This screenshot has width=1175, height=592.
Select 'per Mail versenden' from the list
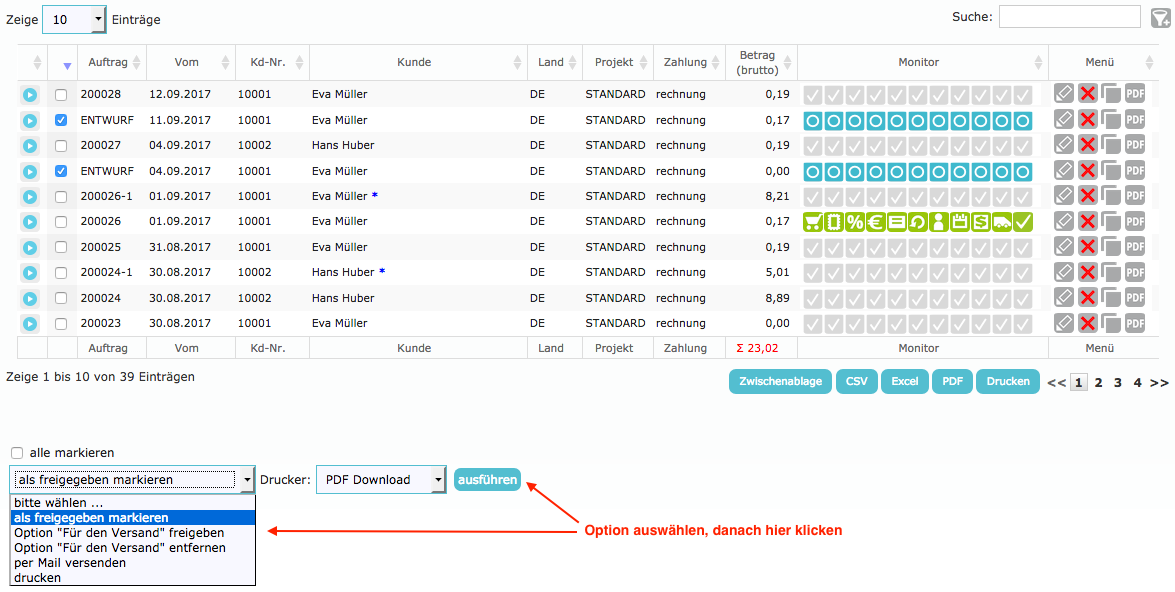(x=70, y=563)
